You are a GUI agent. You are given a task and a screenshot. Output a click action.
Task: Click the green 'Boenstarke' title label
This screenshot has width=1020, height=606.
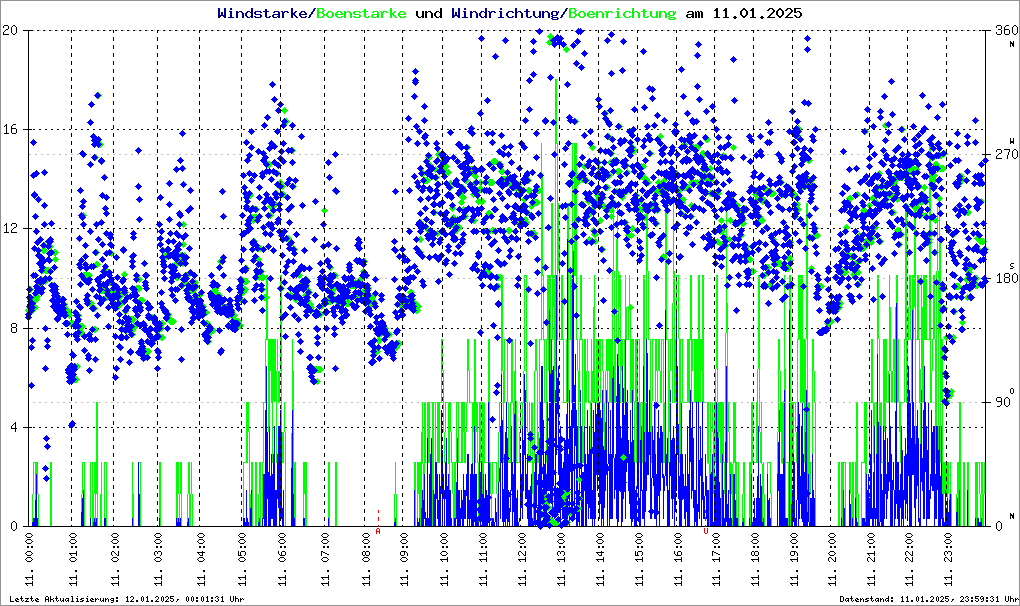[361, 14]
